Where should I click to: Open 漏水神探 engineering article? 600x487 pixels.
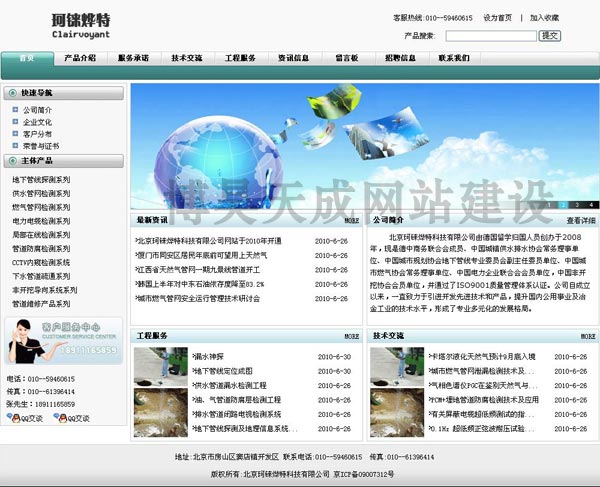tap(208, 357)
